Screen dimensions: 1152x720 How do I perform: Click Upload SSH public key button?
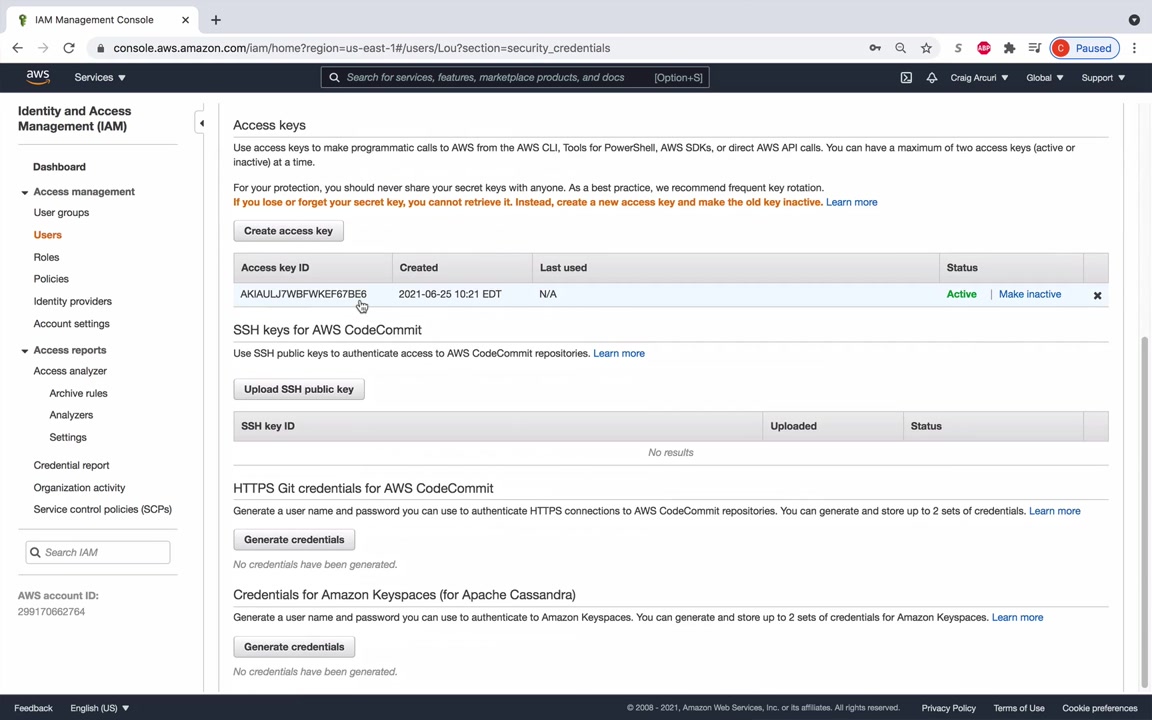pos(298,389)
